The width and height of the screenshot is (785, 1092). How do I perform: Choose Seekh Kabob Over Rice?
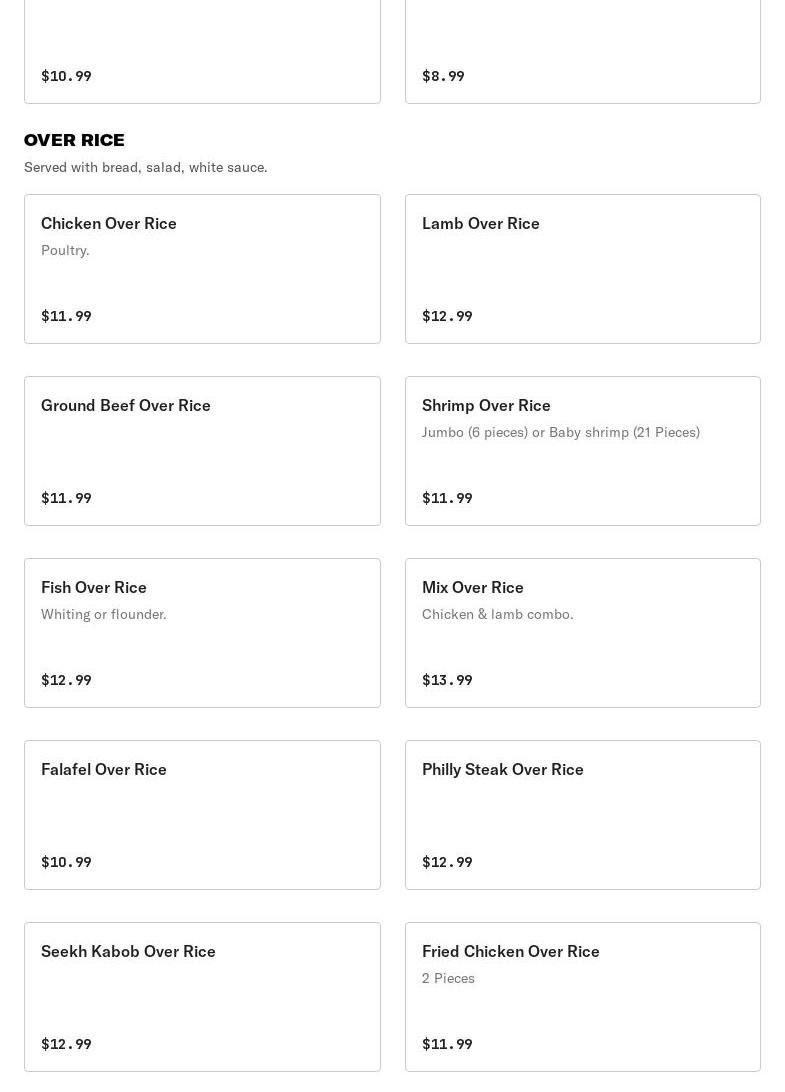tap(202, 996)
